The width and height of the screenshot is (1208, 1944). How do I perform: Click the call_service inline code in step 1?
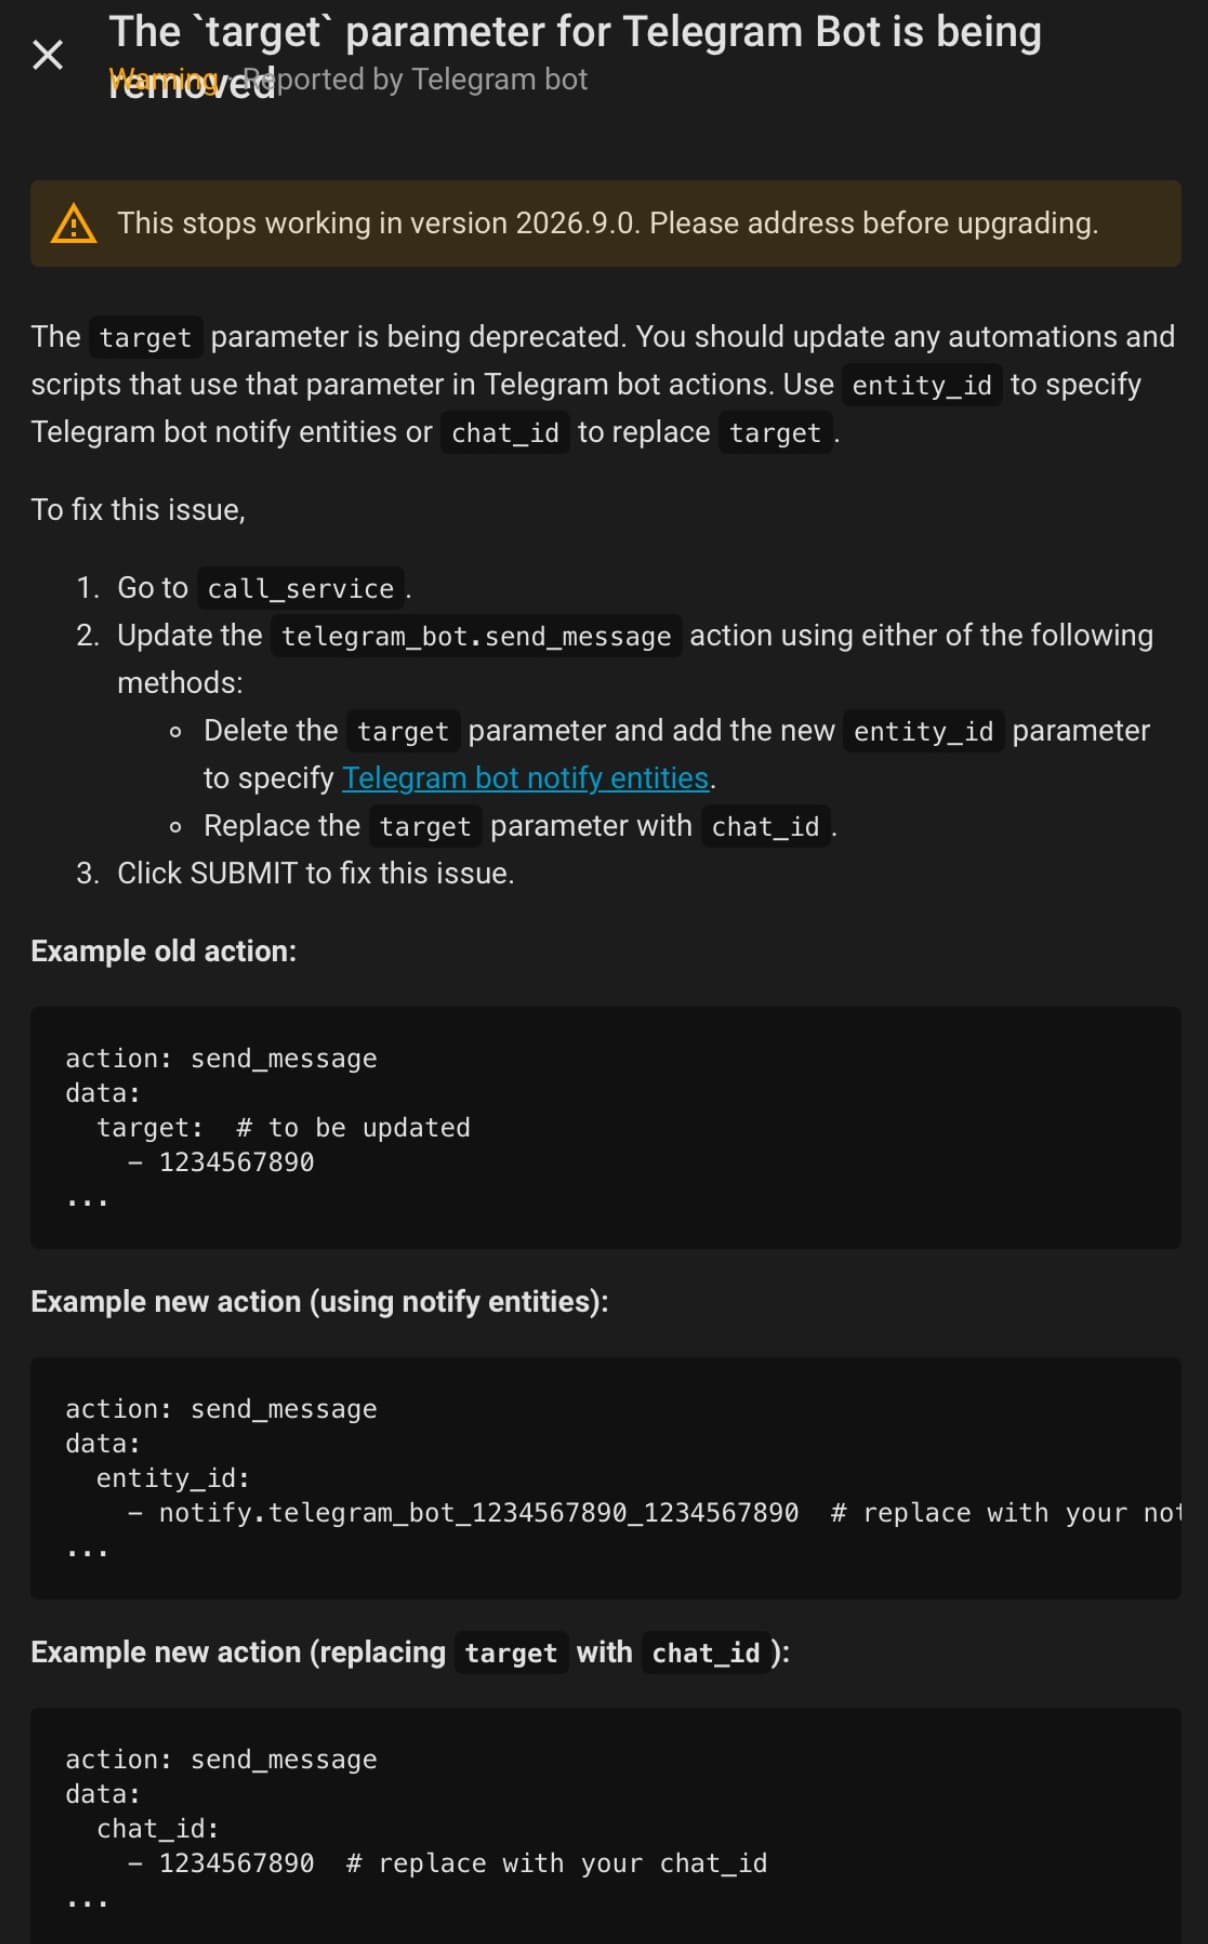(x=300, y=588)
